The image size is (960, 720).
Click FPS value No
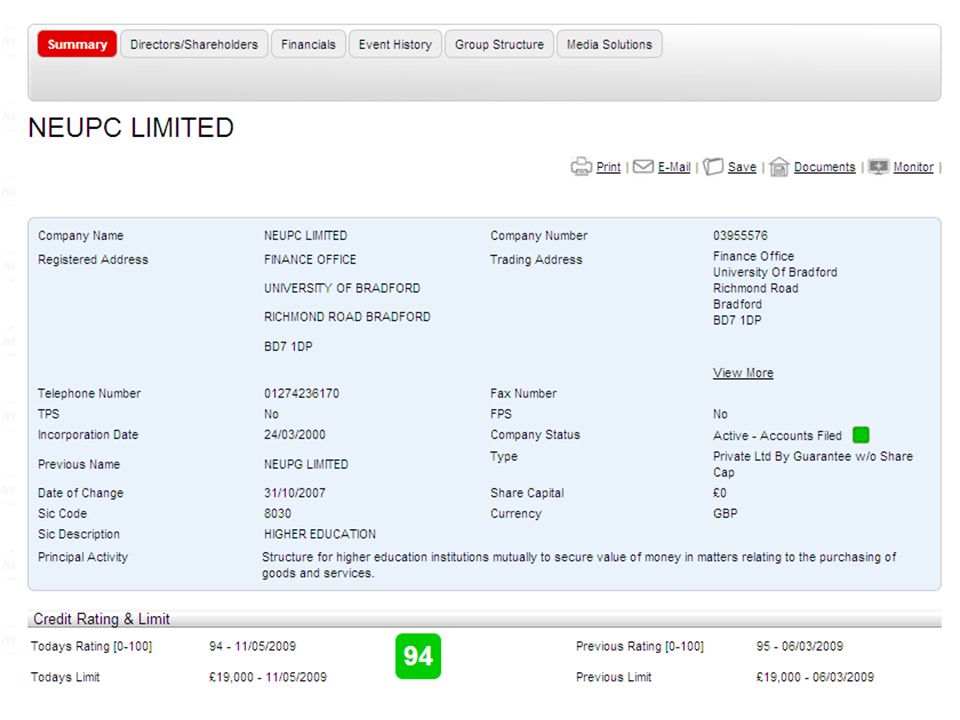pos(721,414)
